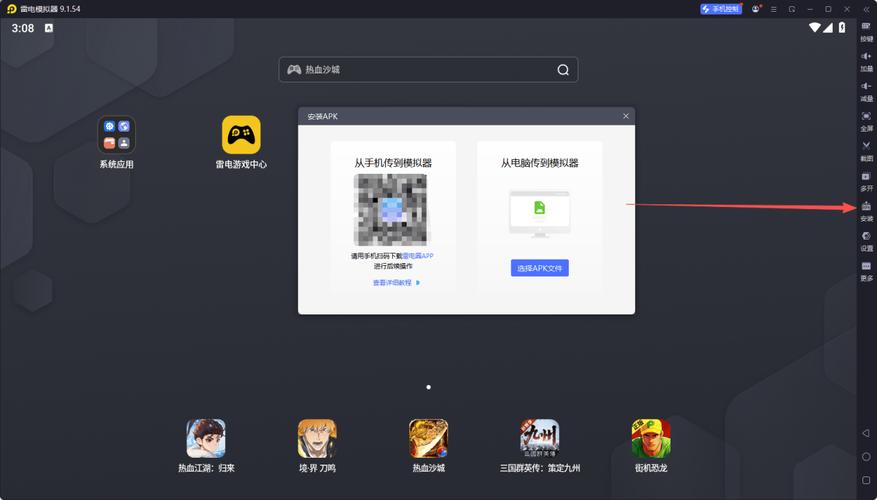877x500 pixels.
Task: Open the 查看详细教程 tutorial link
Action: point(396,283)
